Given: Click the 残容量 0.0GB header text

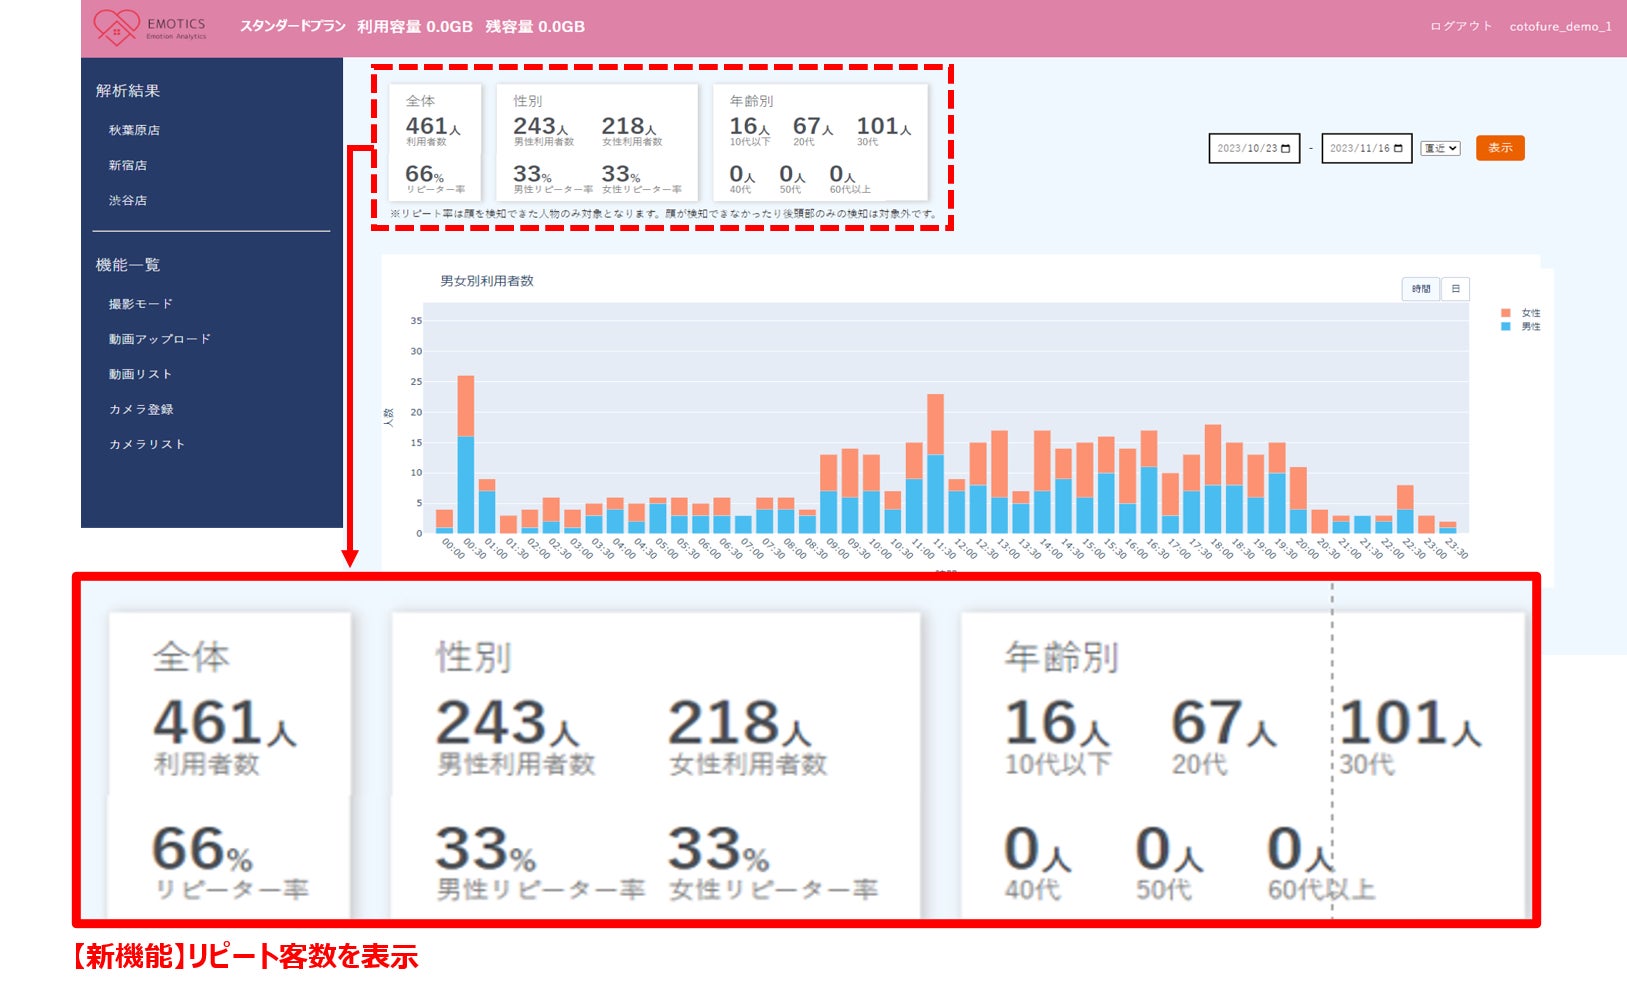Looking at the screenshot, I should (535, 26).
